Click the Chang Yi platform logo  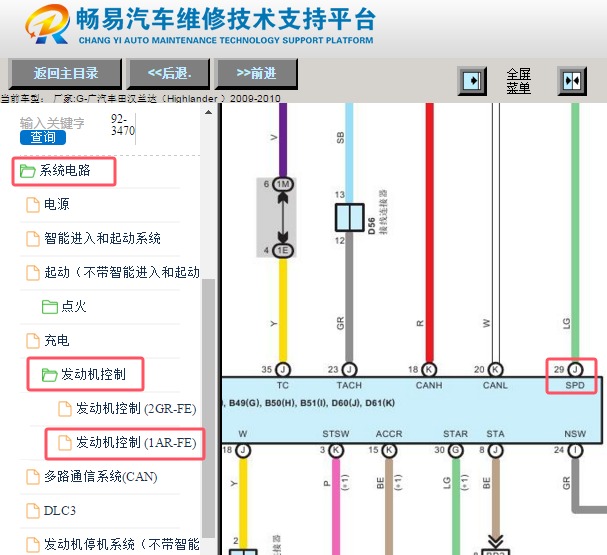coord(48,24)
